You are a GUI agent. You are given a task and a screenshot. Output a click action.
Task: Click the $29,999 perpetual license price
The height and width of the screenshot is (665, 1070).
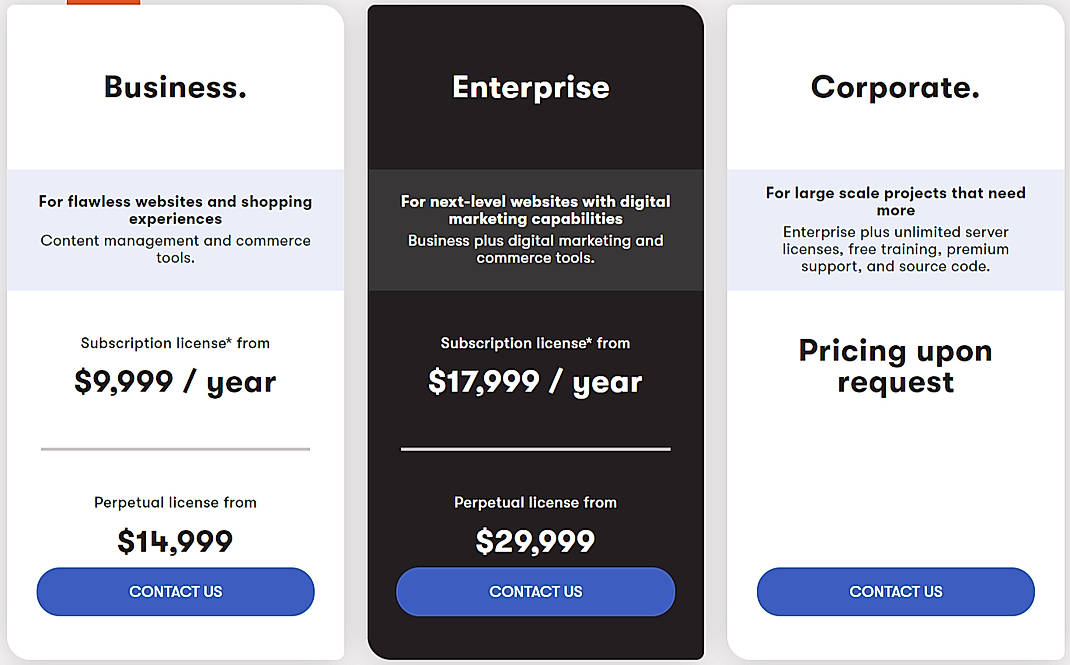[535, 541]
